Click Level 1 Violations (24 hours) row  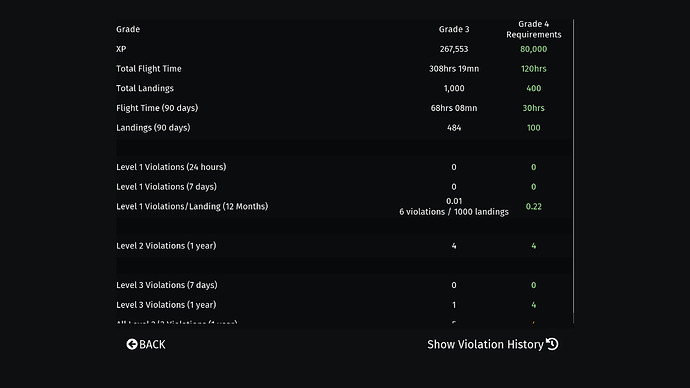tap(344, 167)
